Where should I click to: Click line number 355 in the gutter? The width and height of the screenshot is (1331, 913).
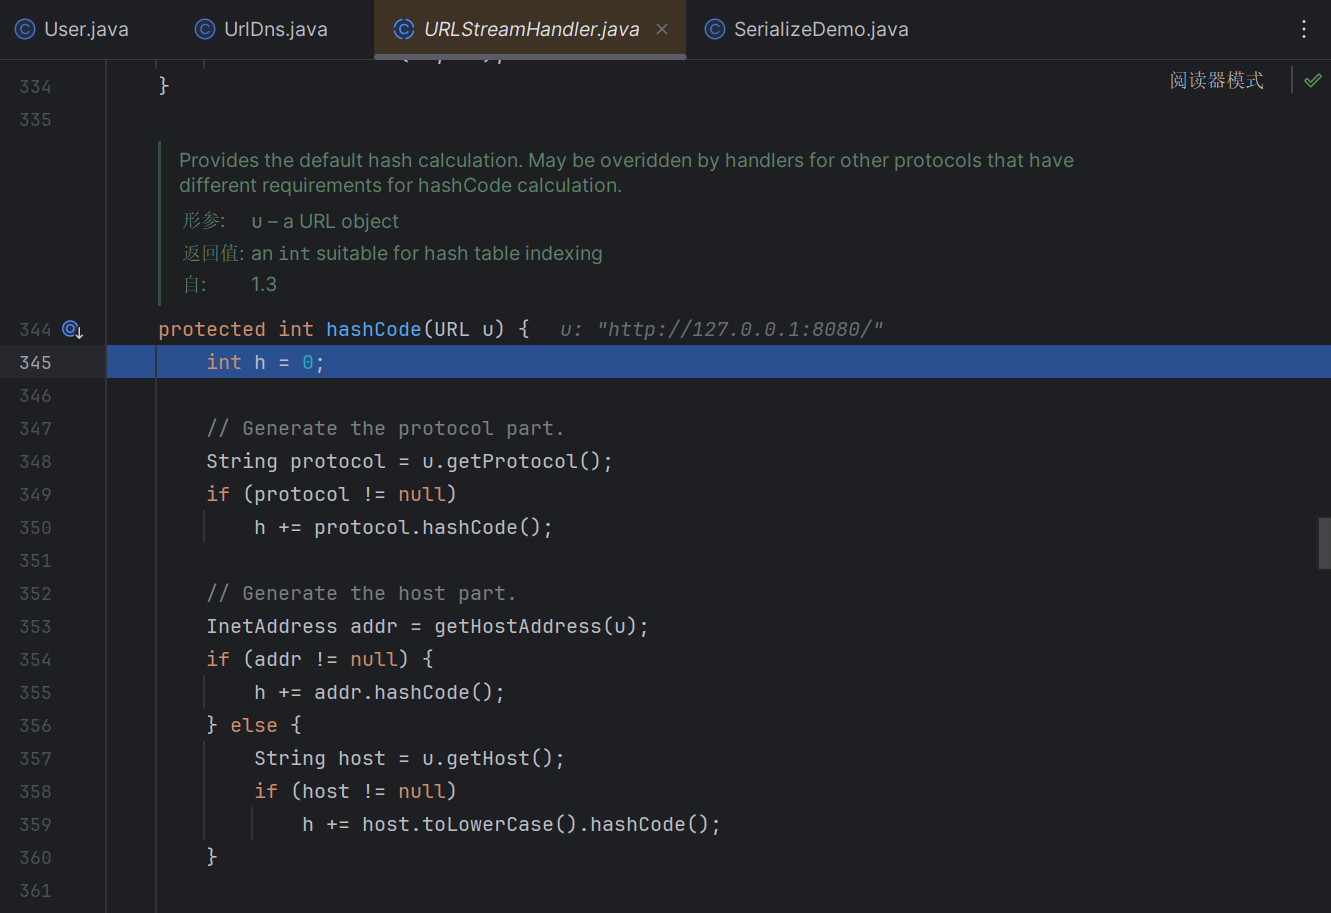coord(35,692)
